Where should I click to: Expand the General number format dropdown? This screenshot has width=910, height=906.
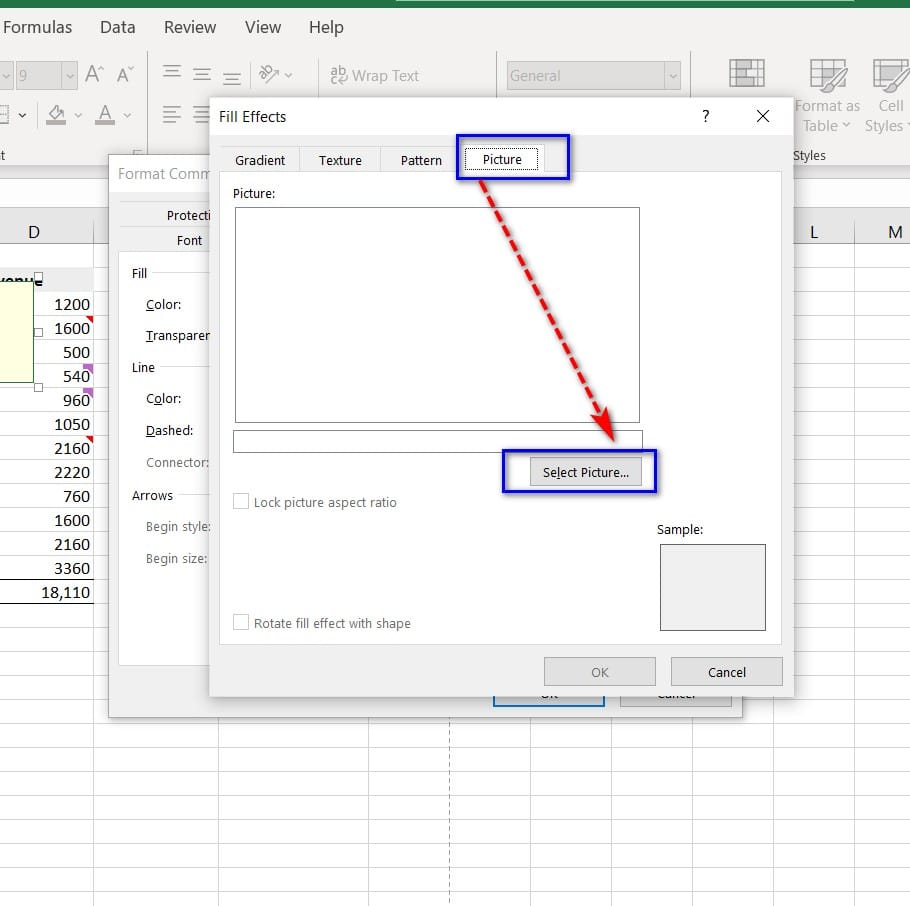click(x=673, y=75)
